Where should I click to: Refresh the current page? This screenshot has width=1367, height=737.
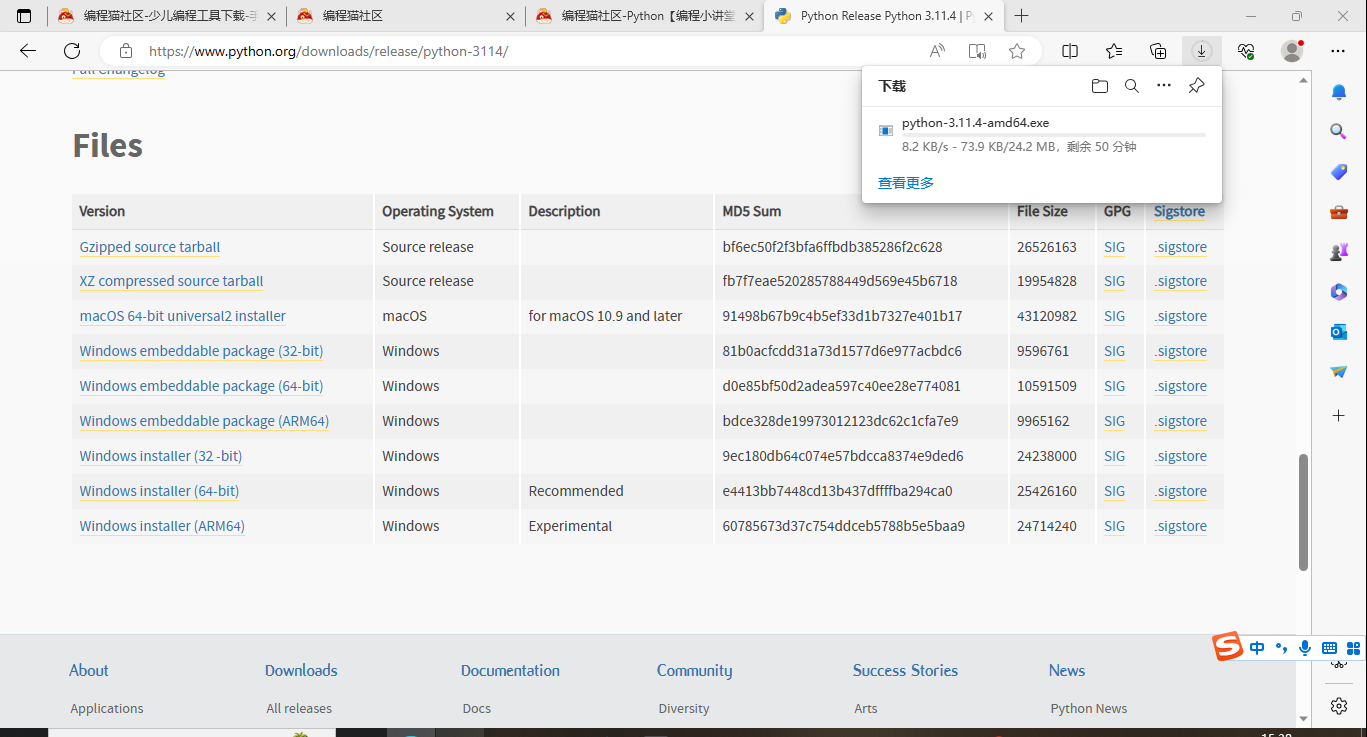[72, 51]
